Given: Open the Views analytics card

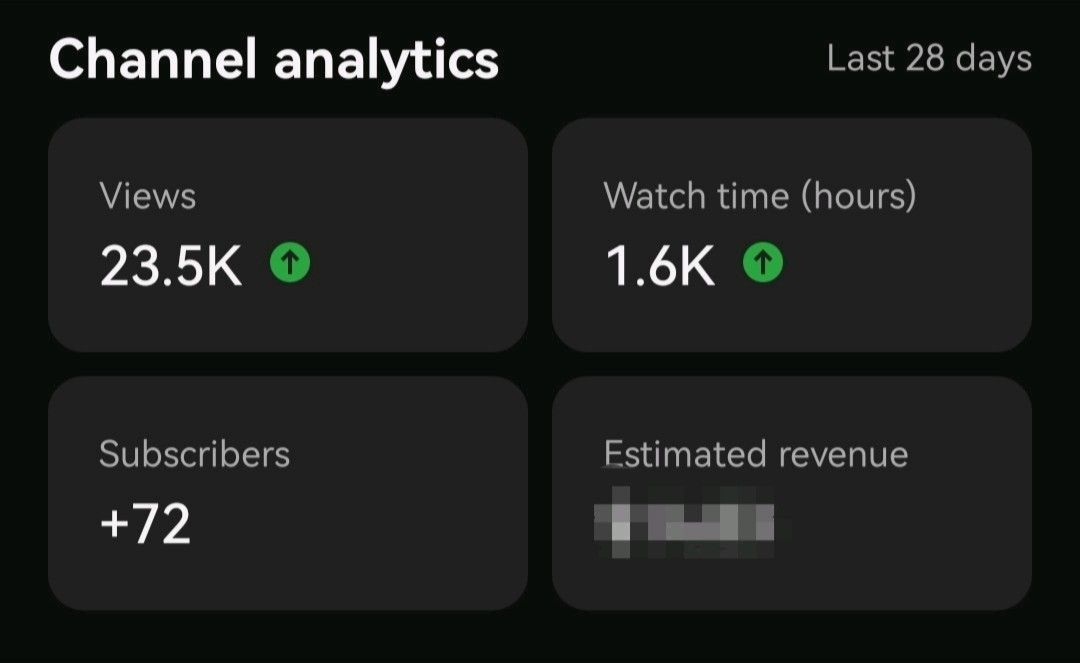Looking at the screenshot, I should tap(288, 235).
